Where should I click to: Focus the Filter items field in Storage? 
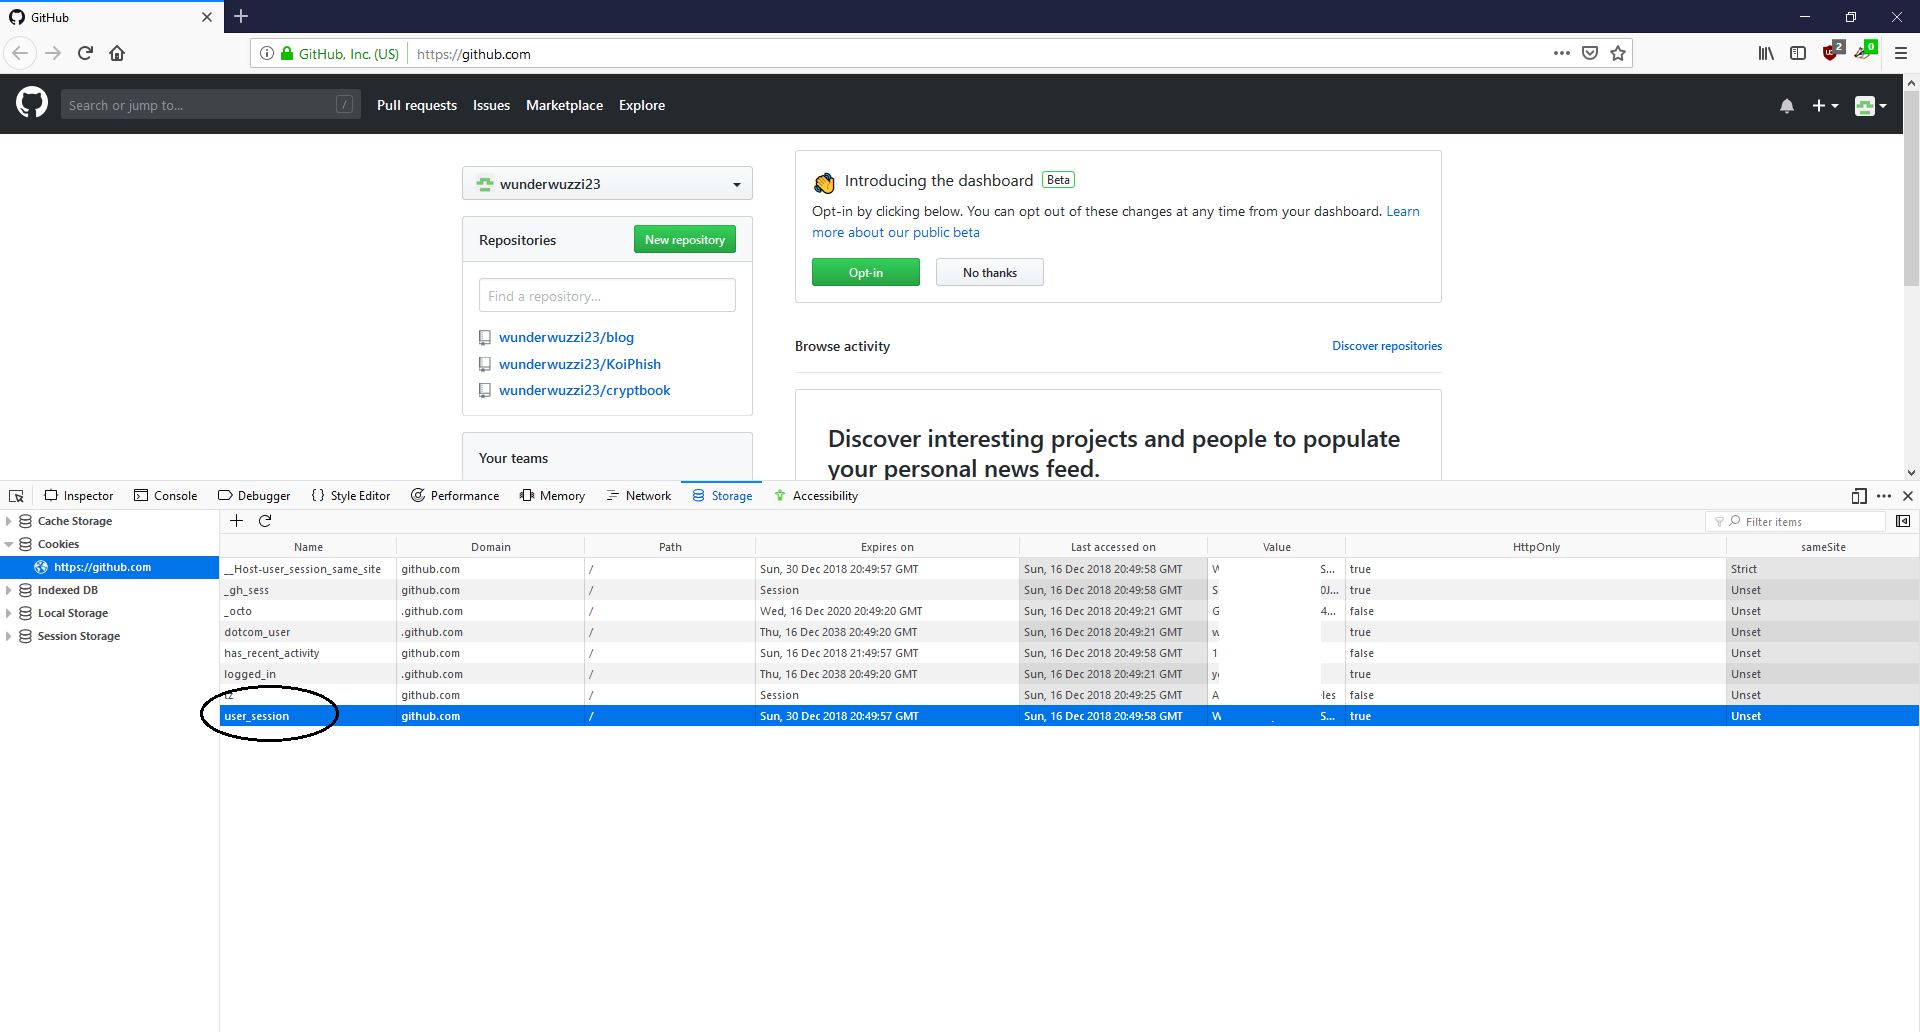(x=1795, y=522)
